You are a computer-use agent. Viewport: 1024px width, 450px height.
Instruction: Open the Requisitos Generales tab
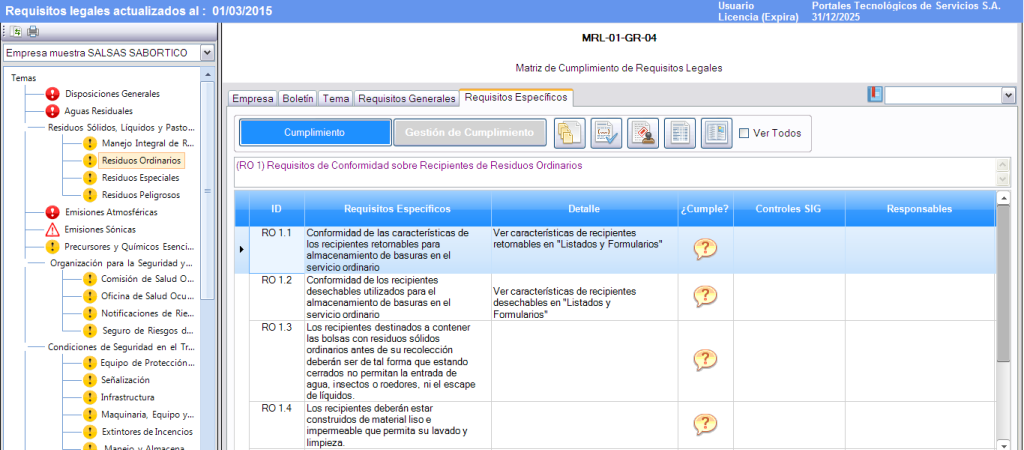[406, 99]
